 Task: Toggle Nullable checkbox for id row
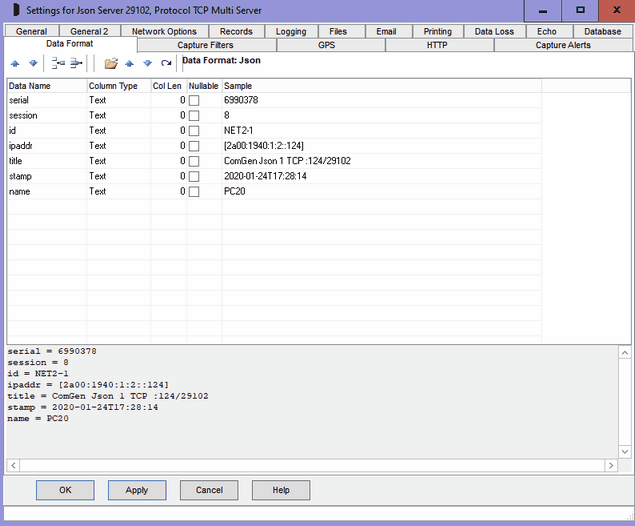(194, 131)
